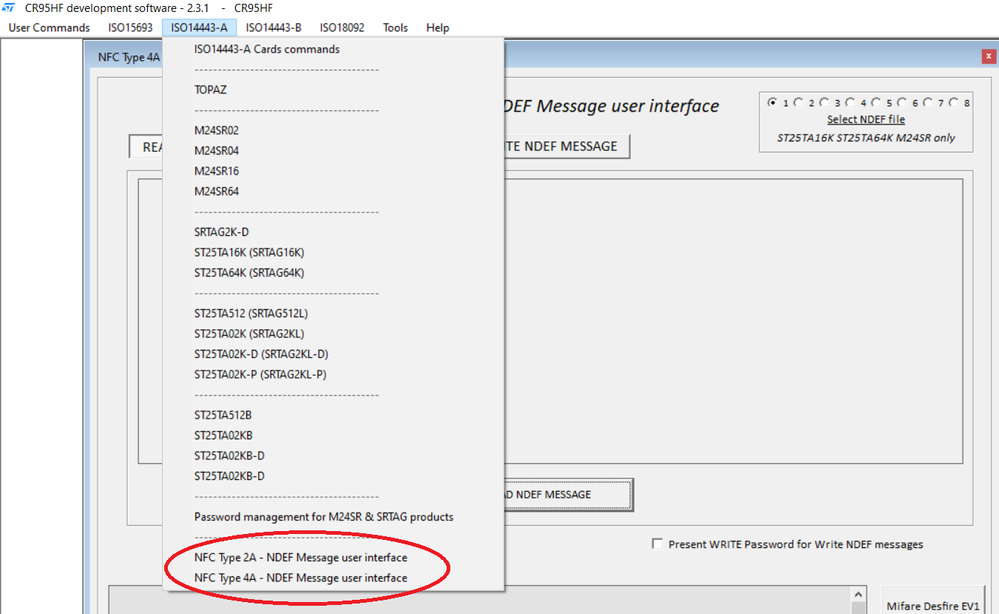Select ST25TA512B menu entry
999x614 pixels.
[x=333, y=416]
